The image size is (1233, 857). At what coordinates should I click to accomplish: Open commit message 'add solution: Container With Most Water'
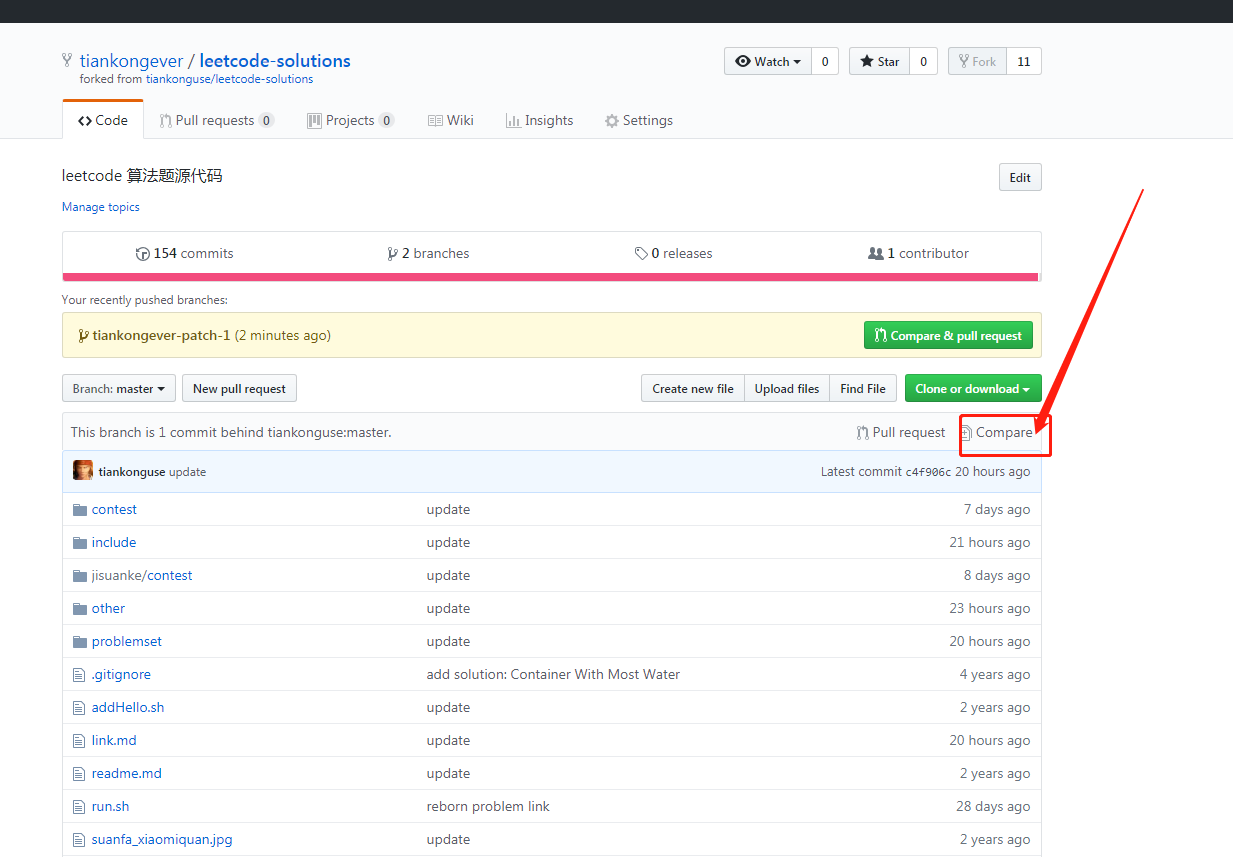click(x=553, y=675)
